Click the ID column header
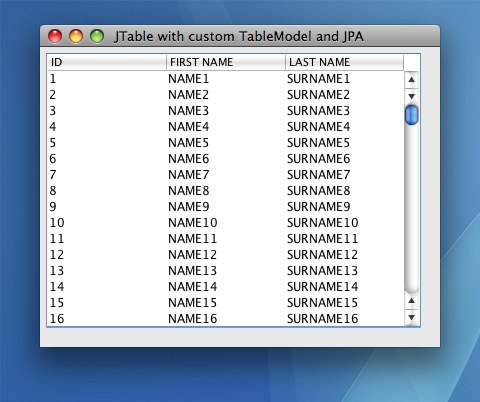Screen dimensions: 480x402 (x=107, y=62)
